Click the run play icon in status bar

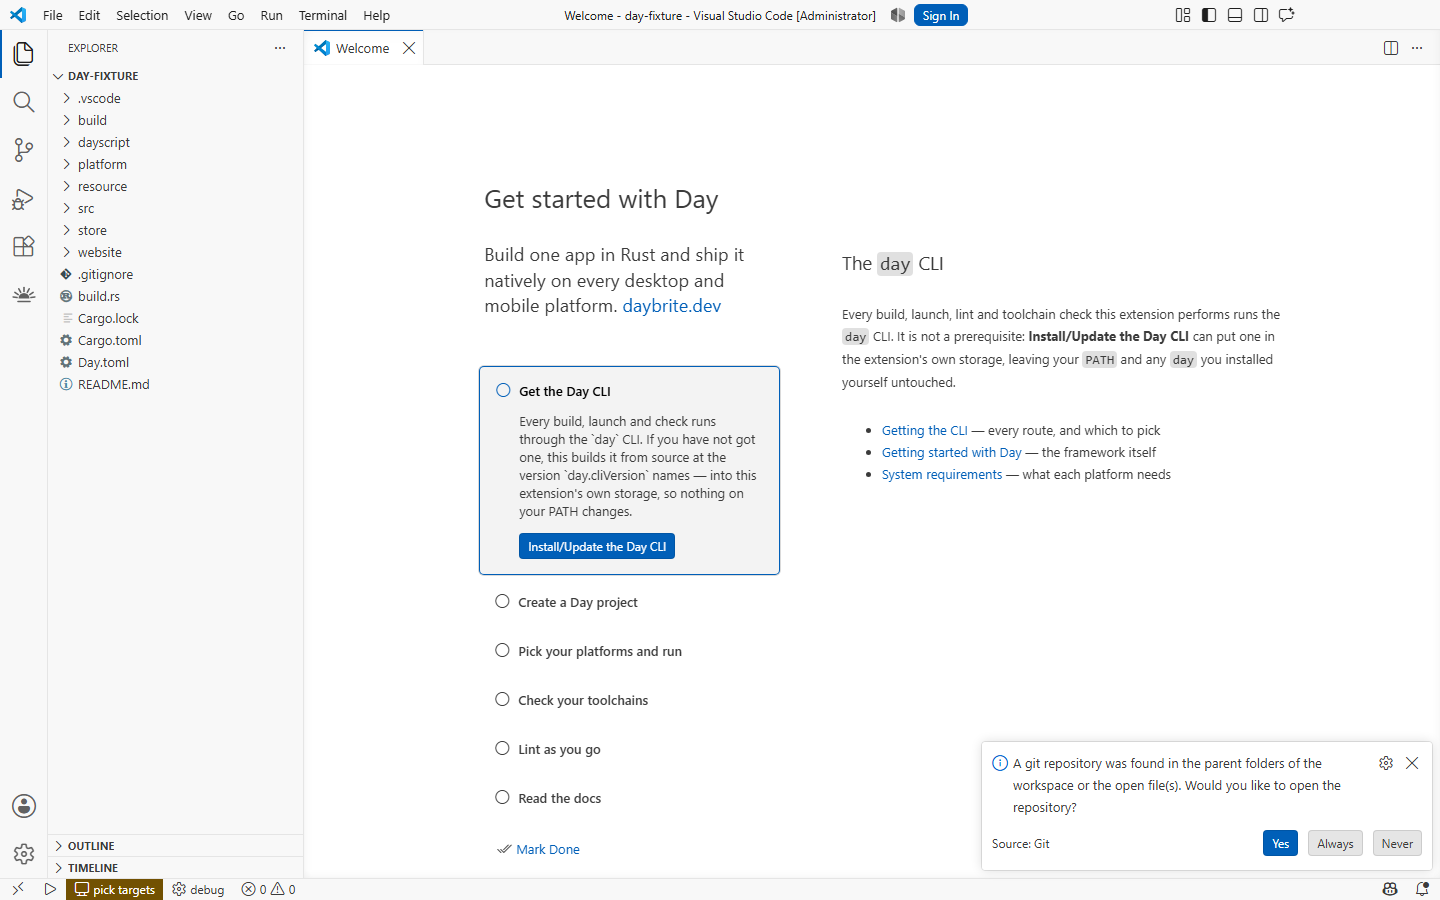50,889
